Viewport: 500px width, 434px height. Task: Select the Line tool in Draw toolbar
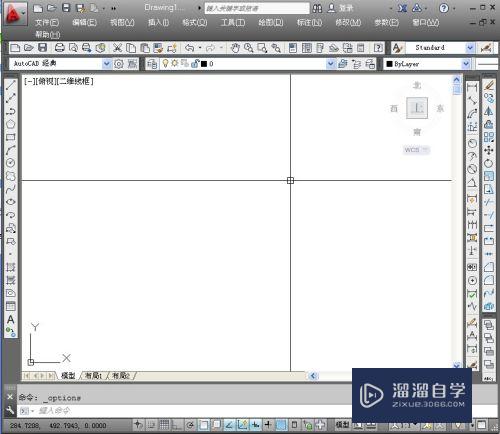(x=11, y=85)
